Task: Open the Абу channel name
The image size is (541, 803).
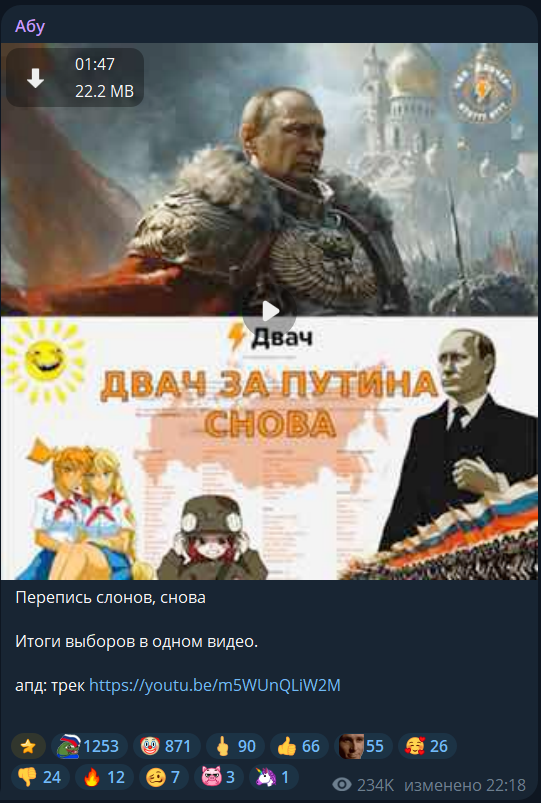Action: [x=30, y=26]
